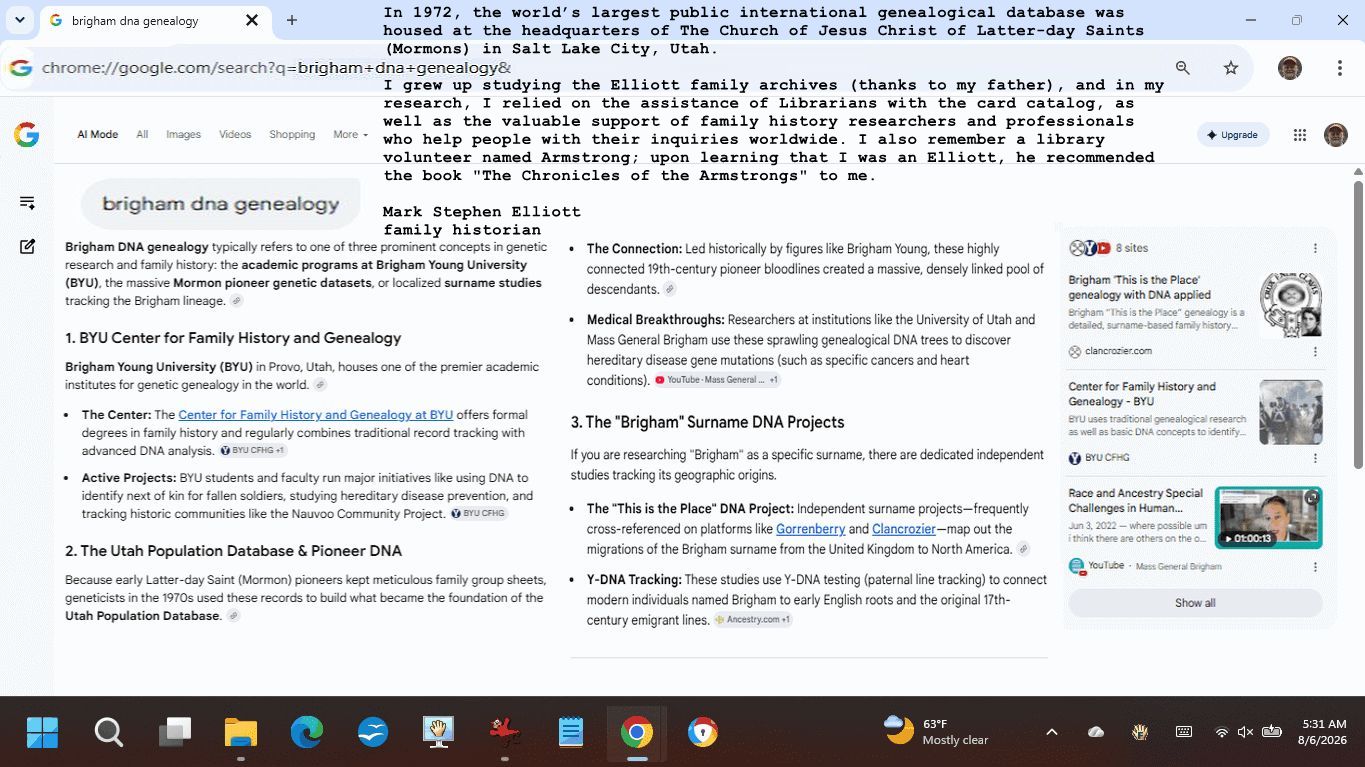The image size is (1365, 767).
Task: Open the 'BYU CFHG' chip after Nauvoo Community Project
Action: click(479, 514)
